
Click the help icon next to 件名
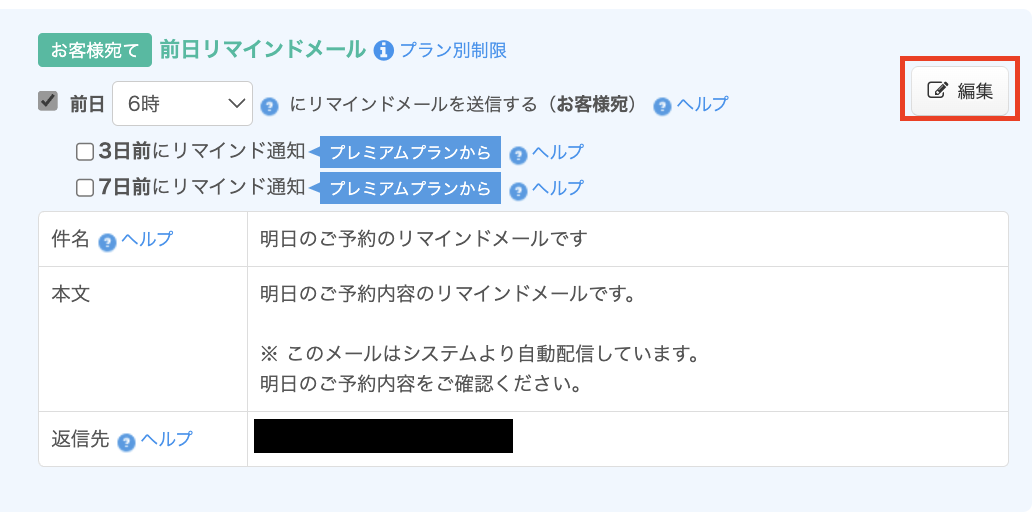[x=107, y=242]
